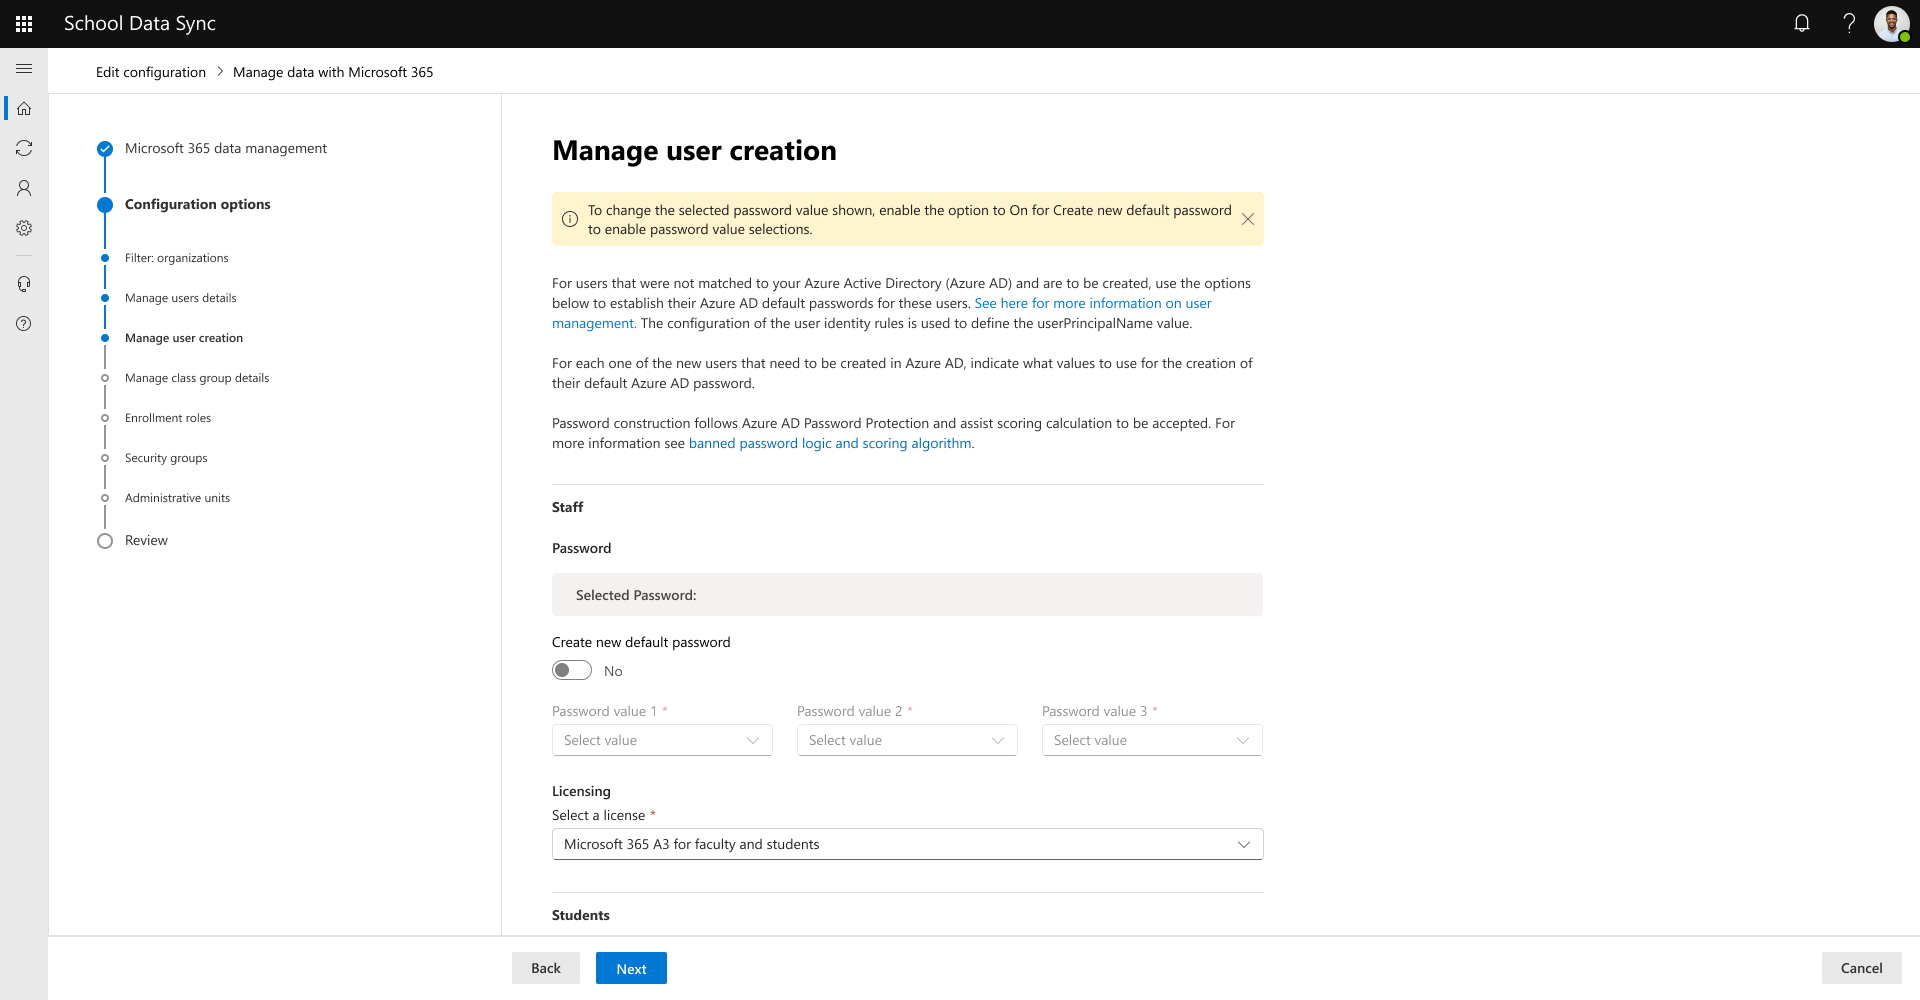Open the Password value 1 dropdown

point(662,740)
